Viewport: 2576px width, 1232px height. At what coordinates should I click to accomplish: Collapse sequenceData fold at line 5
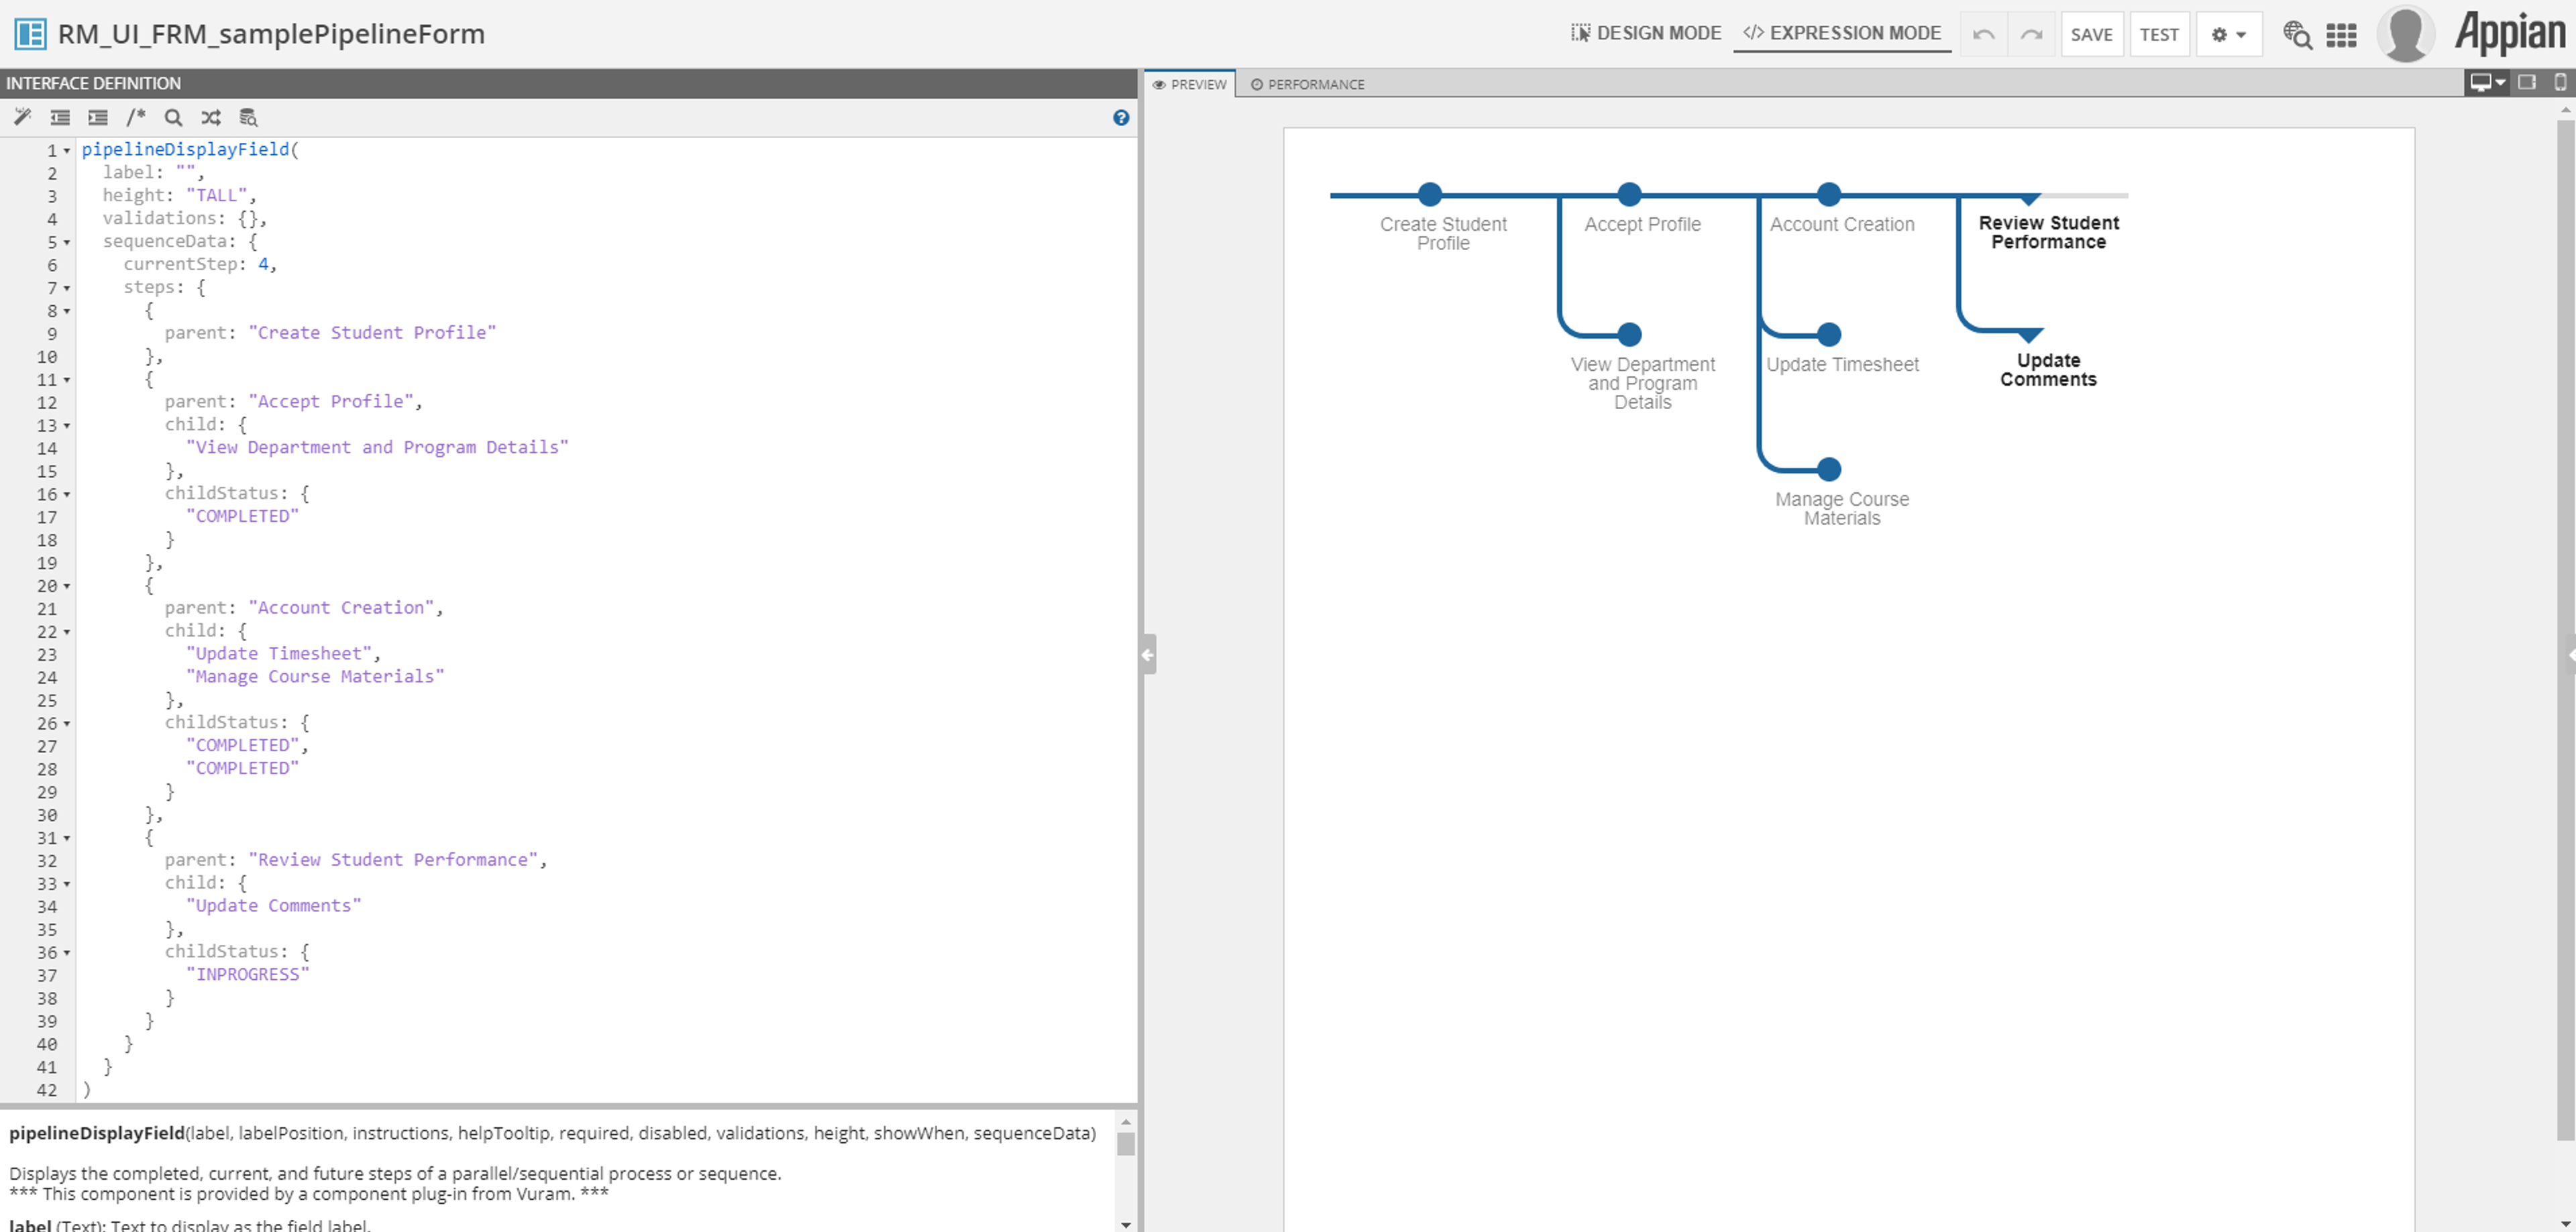coord(67,243)
